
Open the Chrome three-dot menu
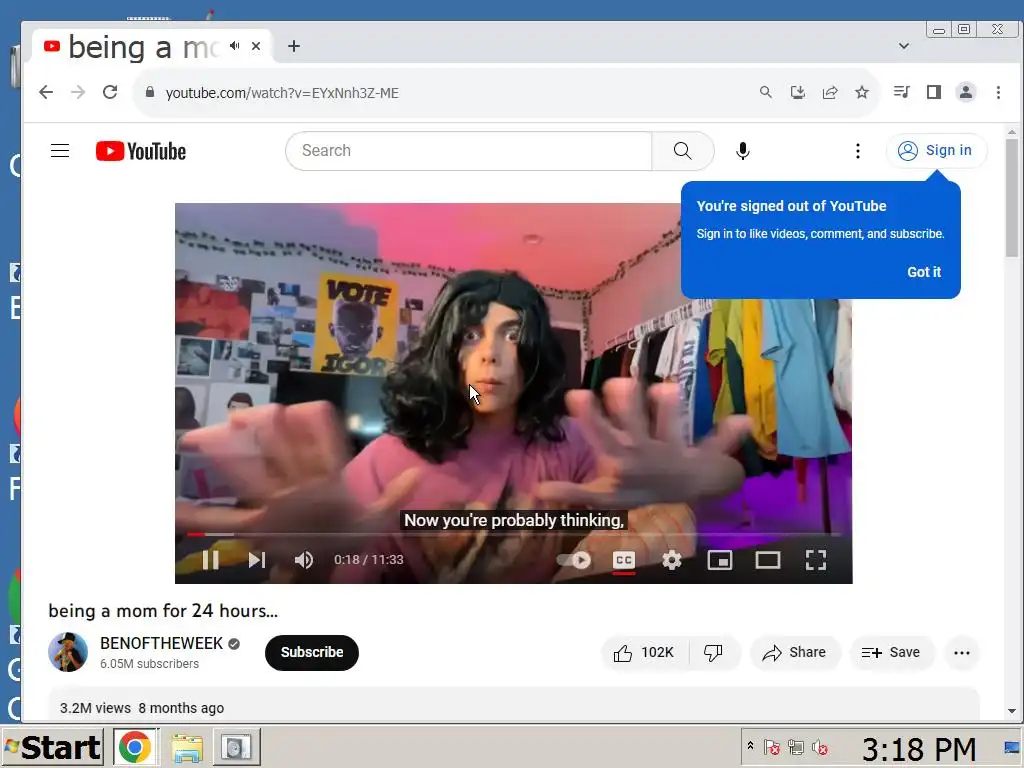pyautogui.click(x=997, y=92)
